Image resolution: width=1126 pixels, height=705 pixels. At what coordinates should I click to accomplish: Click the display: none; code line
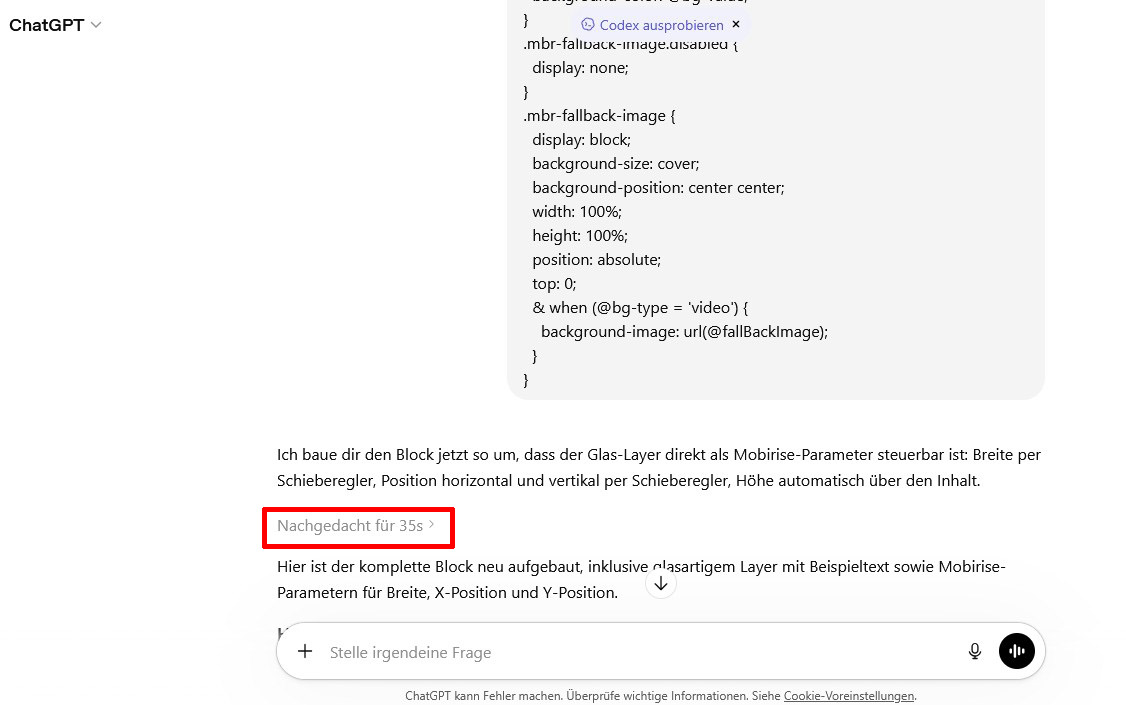pyautogui.click(x=580, y=68)
